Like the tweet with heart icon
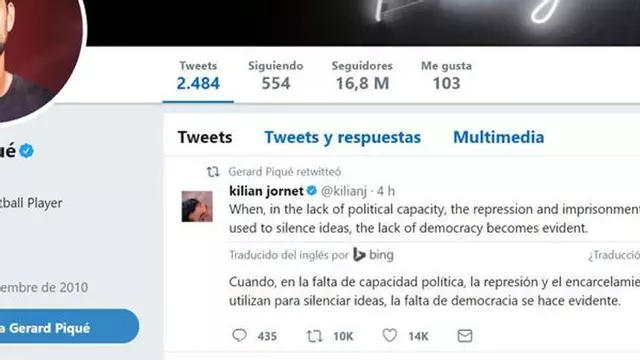The image size is (640, 360). tap(389, 336)
